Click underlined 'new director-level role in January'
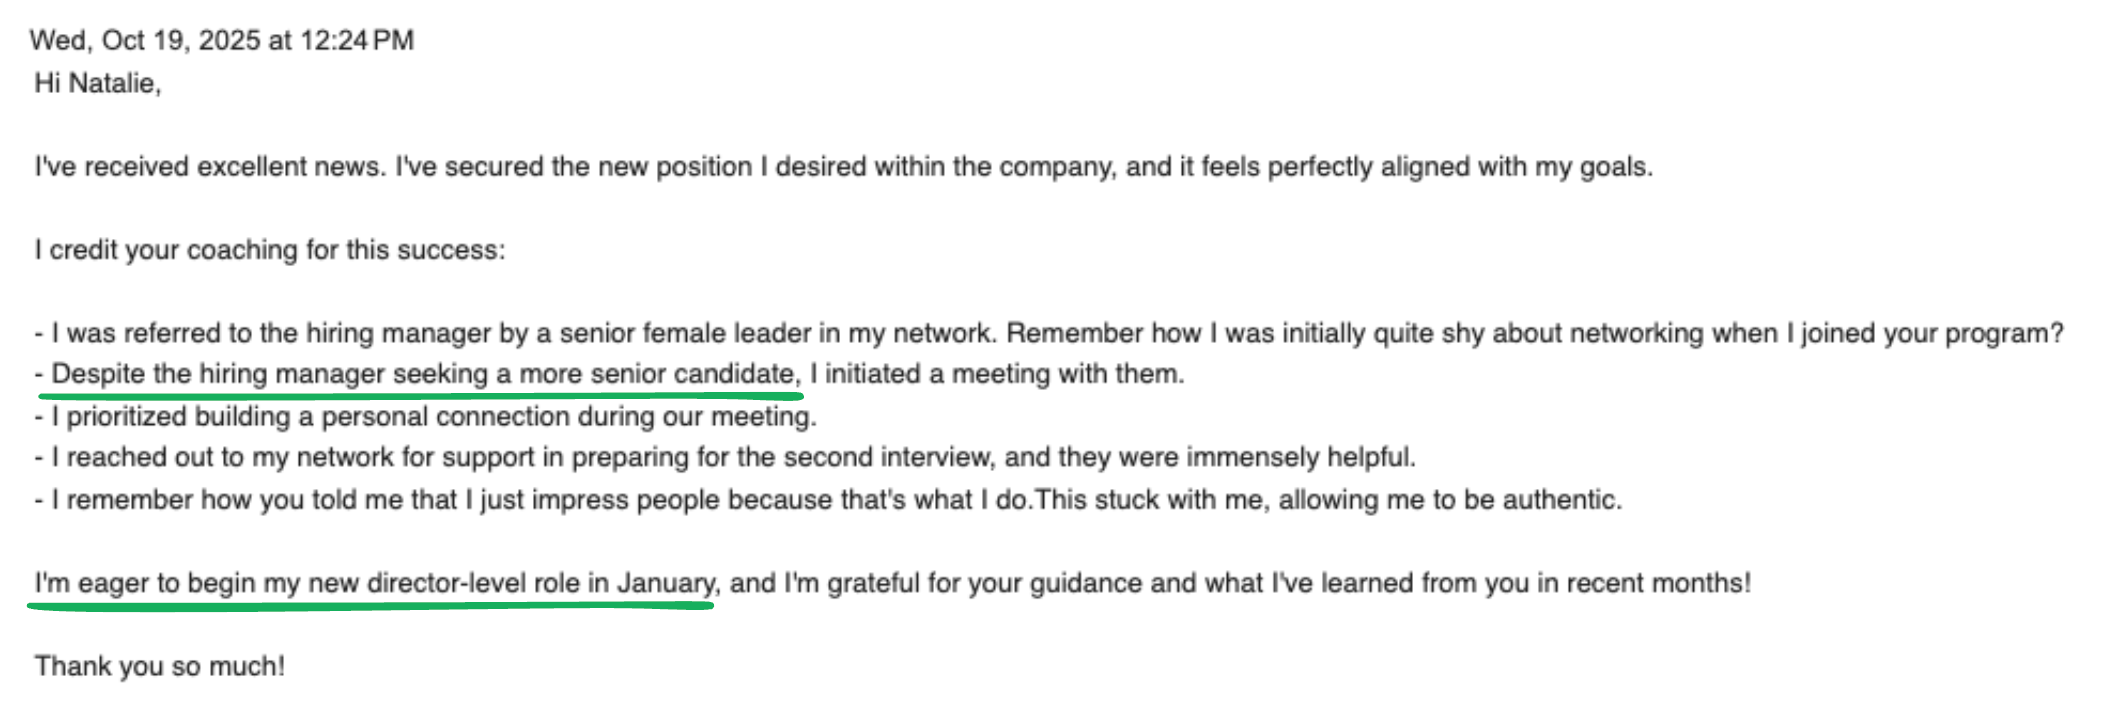The width and height of the screenshot is (2112, 726). point(511,583)
